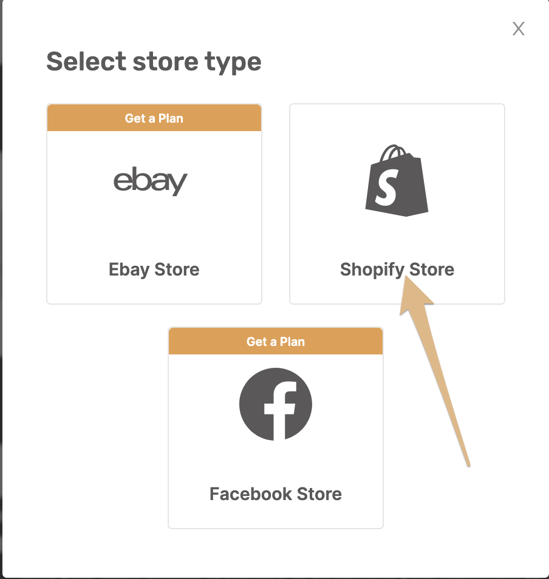
Task: Click blank space below Shopify logo in card
Action: pos(397,238)
